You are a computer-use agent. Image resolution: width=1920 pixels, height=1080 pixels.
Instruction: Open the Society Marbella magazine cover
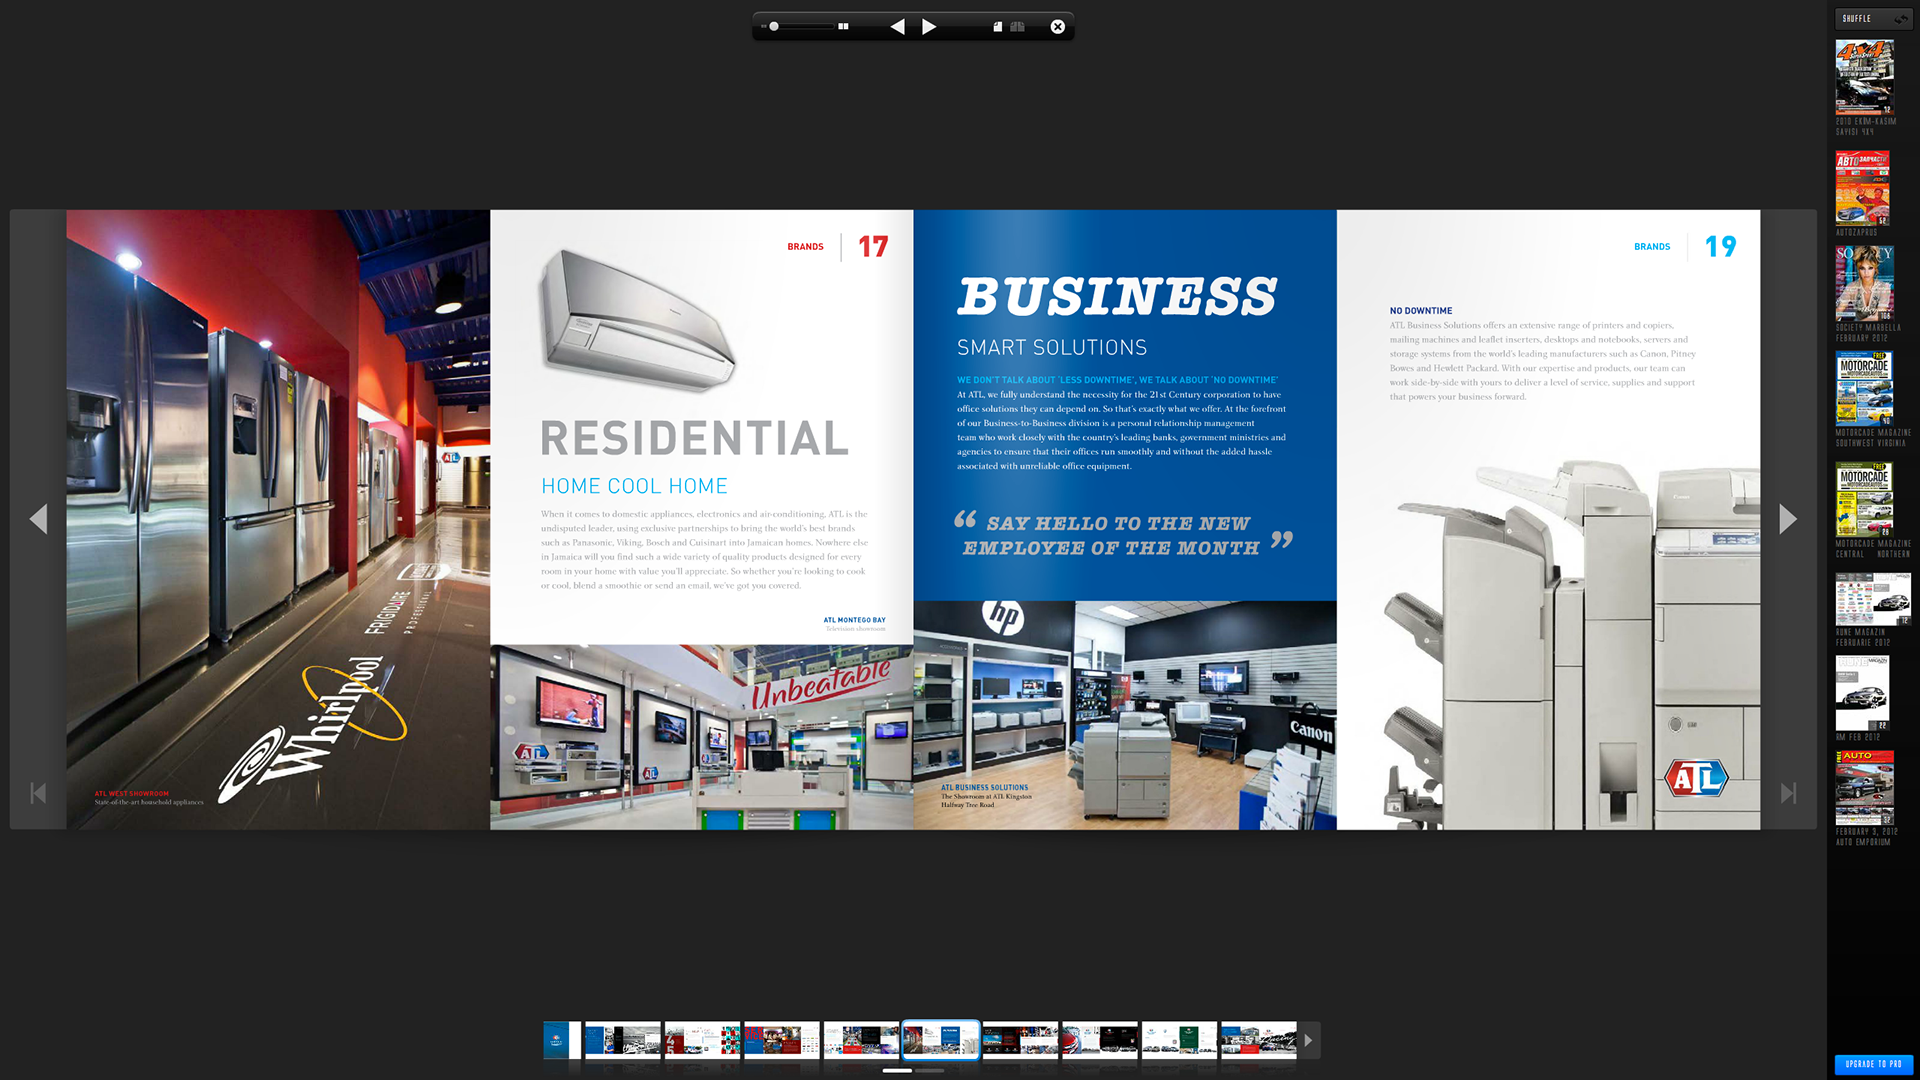point(1864,283)
